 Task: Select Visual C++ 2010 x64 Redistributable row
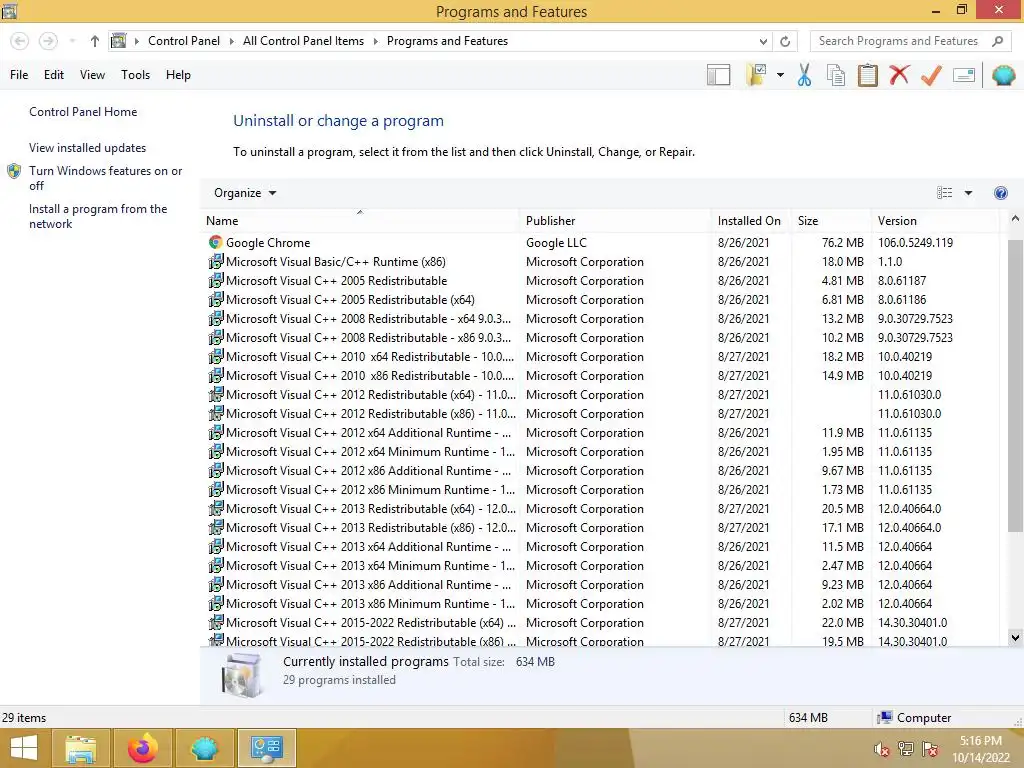pyautogui.click(x=603, y=357)
